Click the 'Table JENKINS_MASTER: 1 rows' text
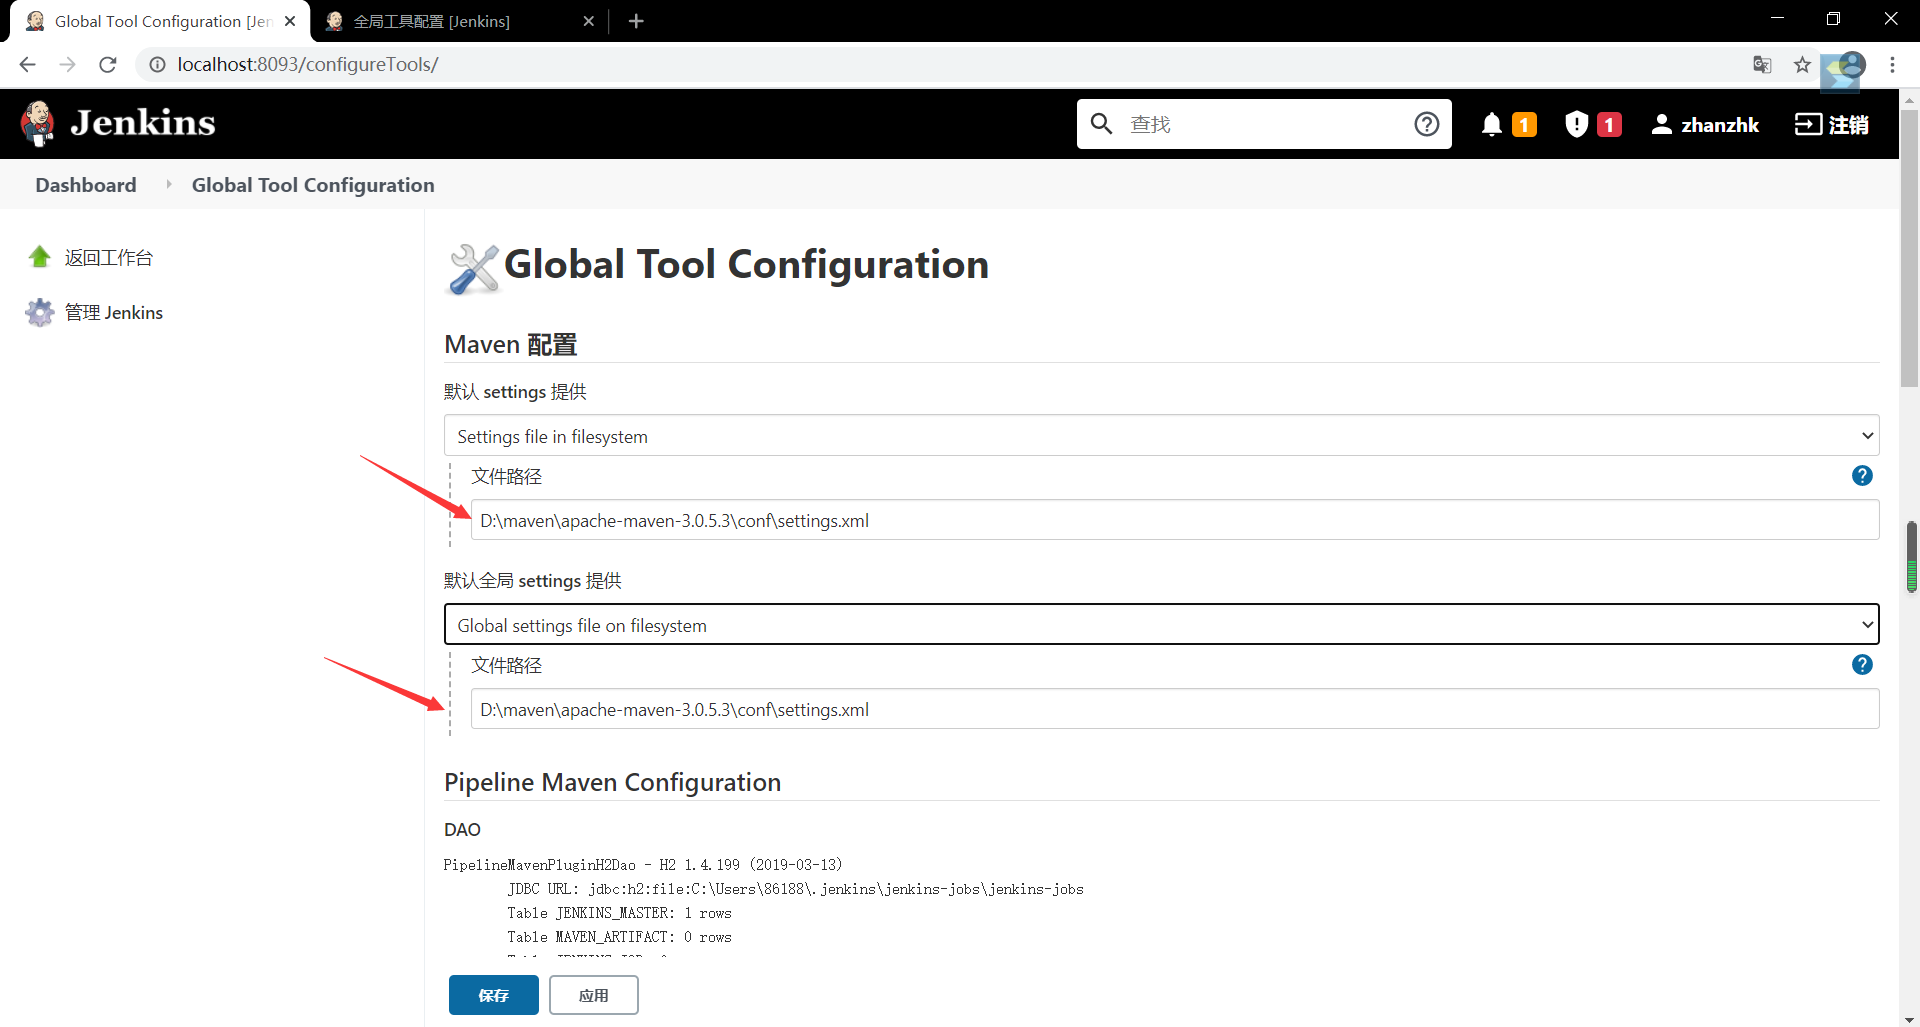Image resolution: width=1920 pixels, height=1027 pixels. click(x=619, y=913)
